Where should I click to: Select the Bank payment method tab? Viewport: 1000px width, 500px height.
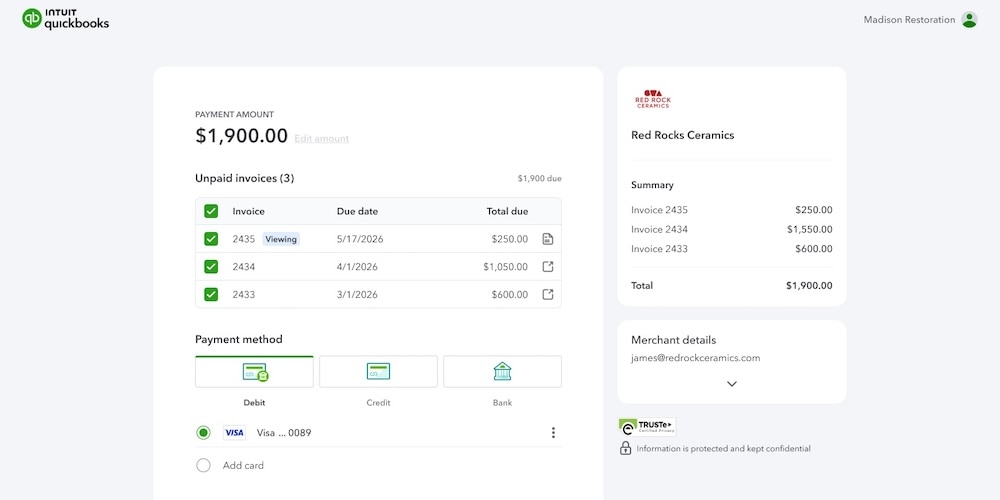[503, 372]
